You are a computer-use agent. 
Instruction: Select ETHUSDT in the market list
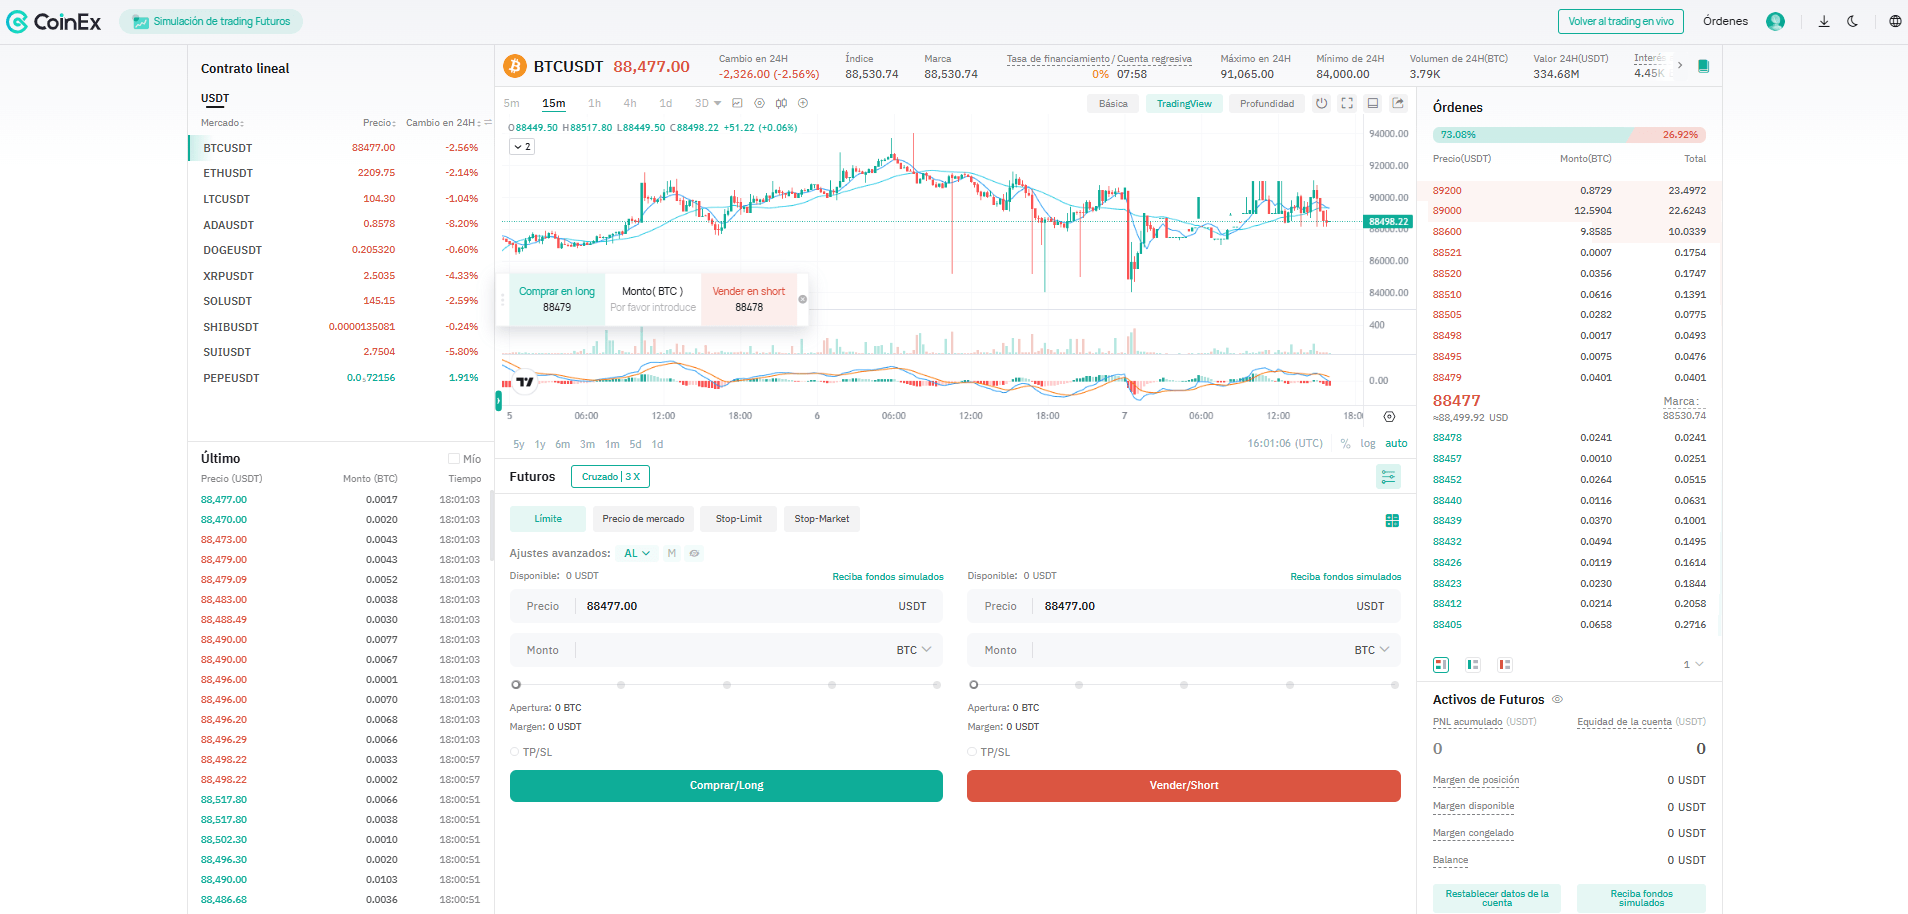pyautogui.click(x=339, y=173)
